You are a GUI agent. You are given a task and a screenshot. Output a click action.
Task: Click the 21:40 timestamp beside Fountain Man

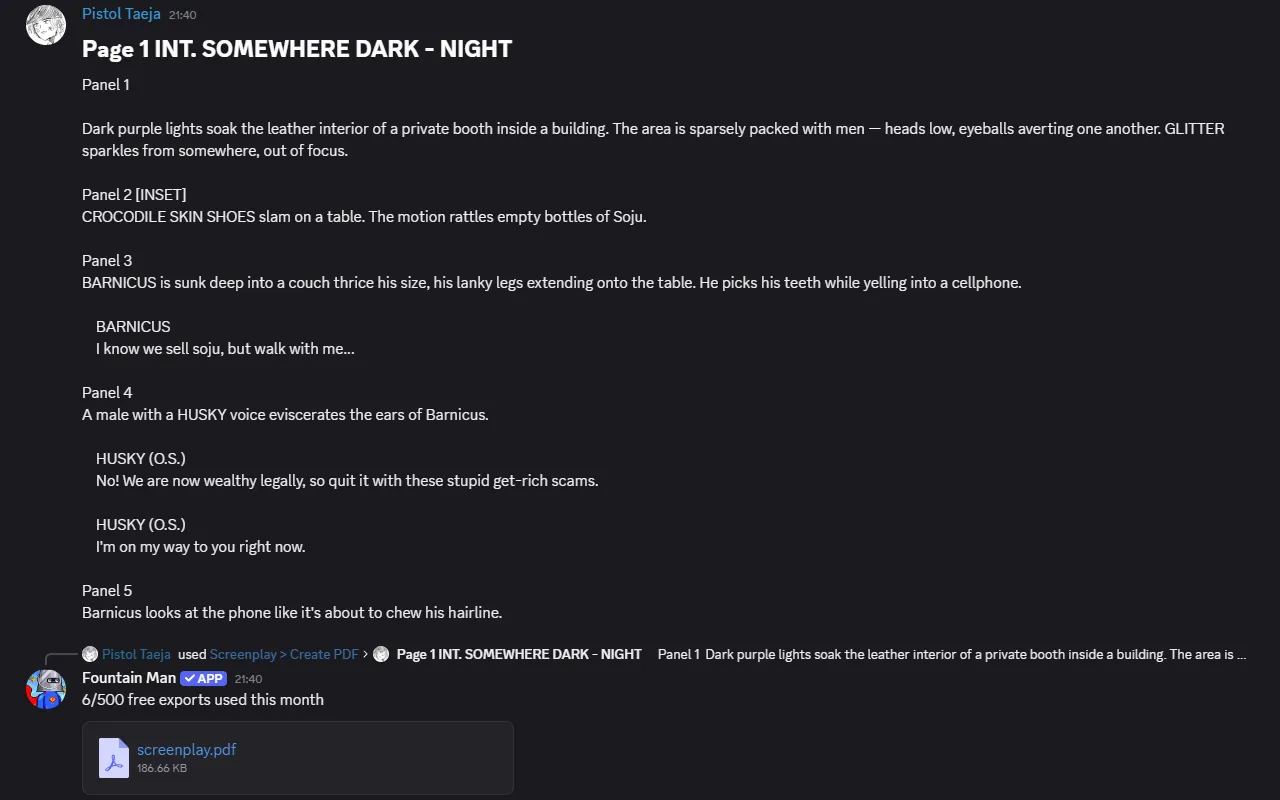coord(249,679)
